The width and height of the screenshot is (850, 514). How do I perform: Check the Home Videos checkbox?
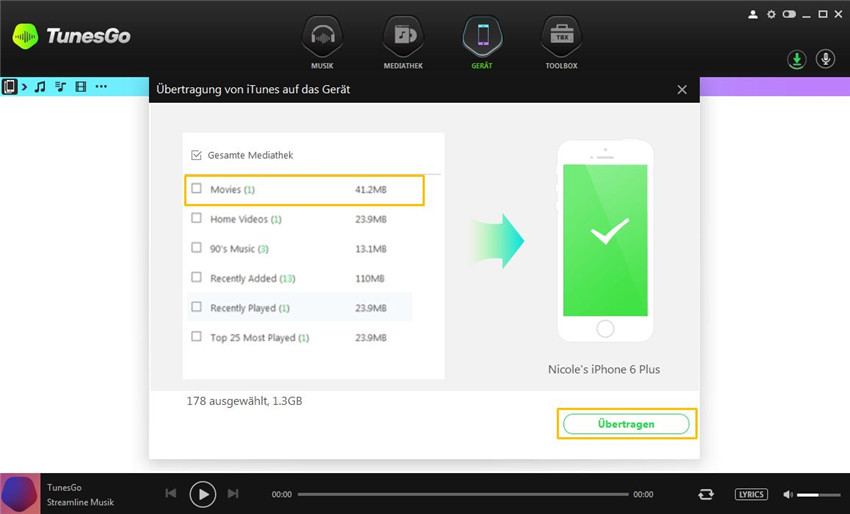point(196,218)
